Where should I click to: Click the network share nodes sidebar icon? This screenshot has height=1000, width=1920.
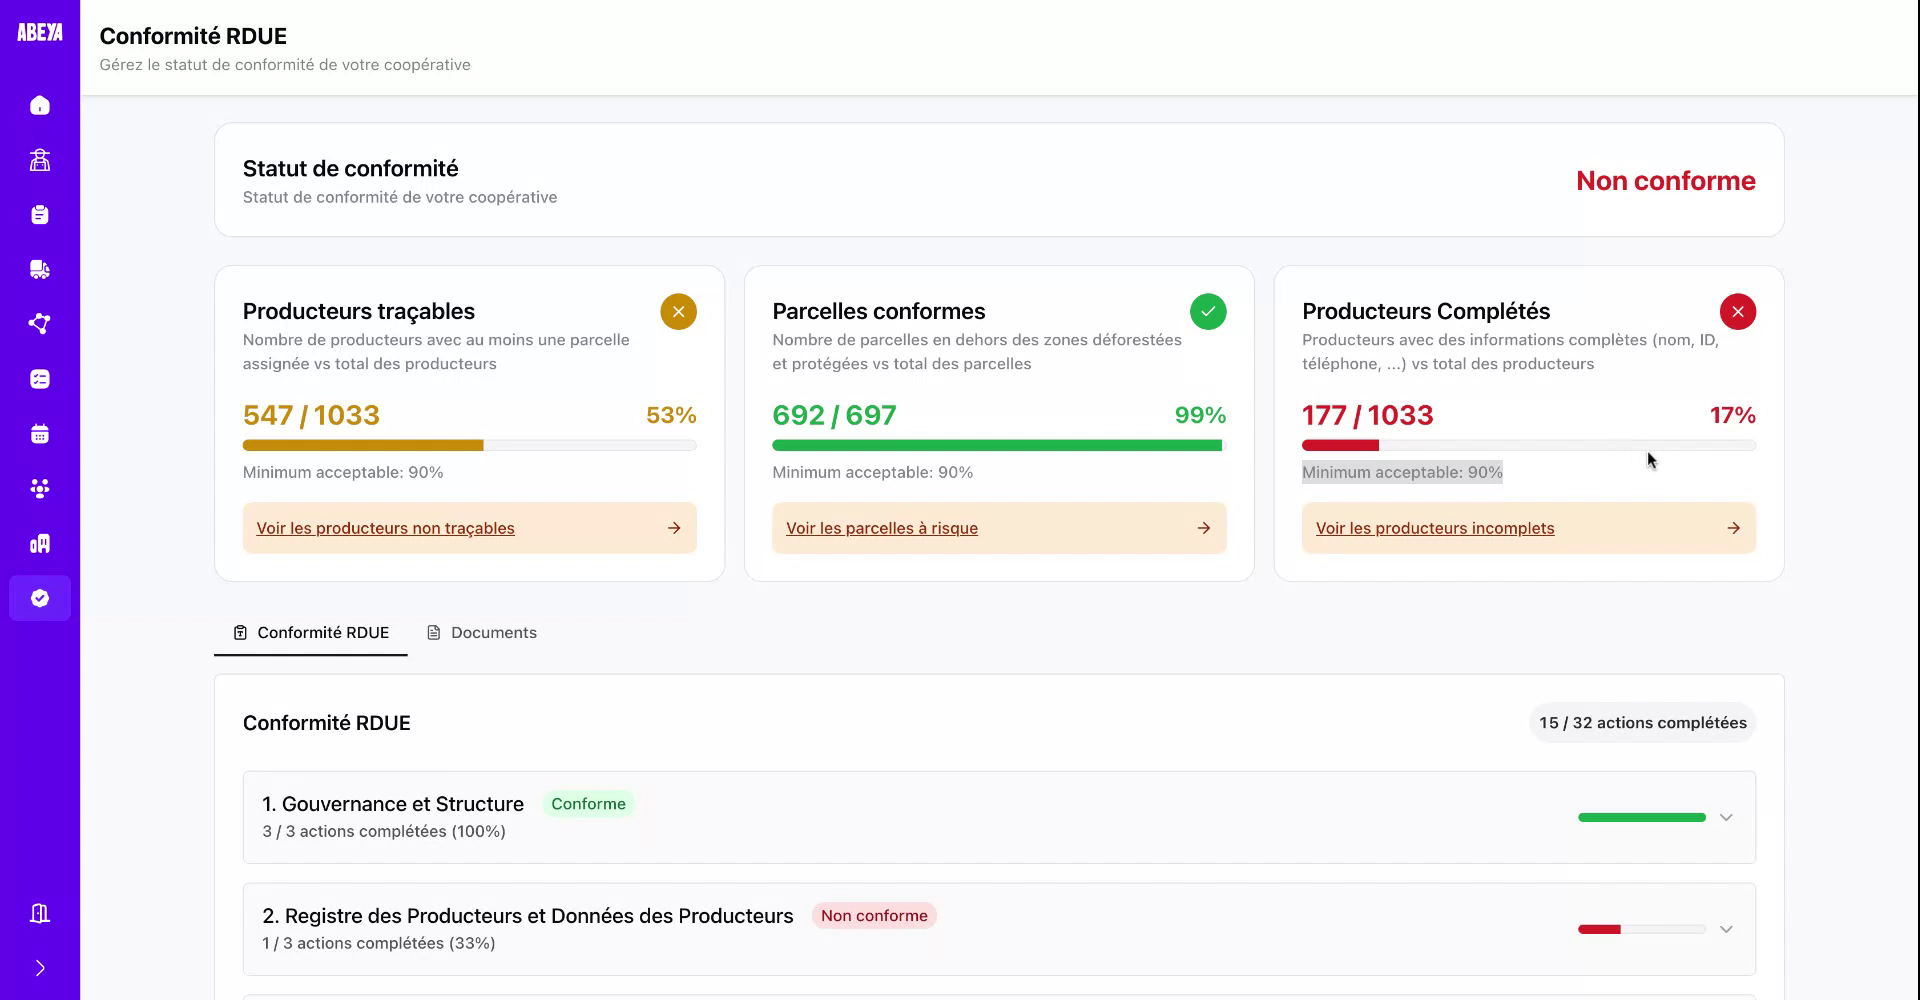pyautogui.click(x=40, y=324)
